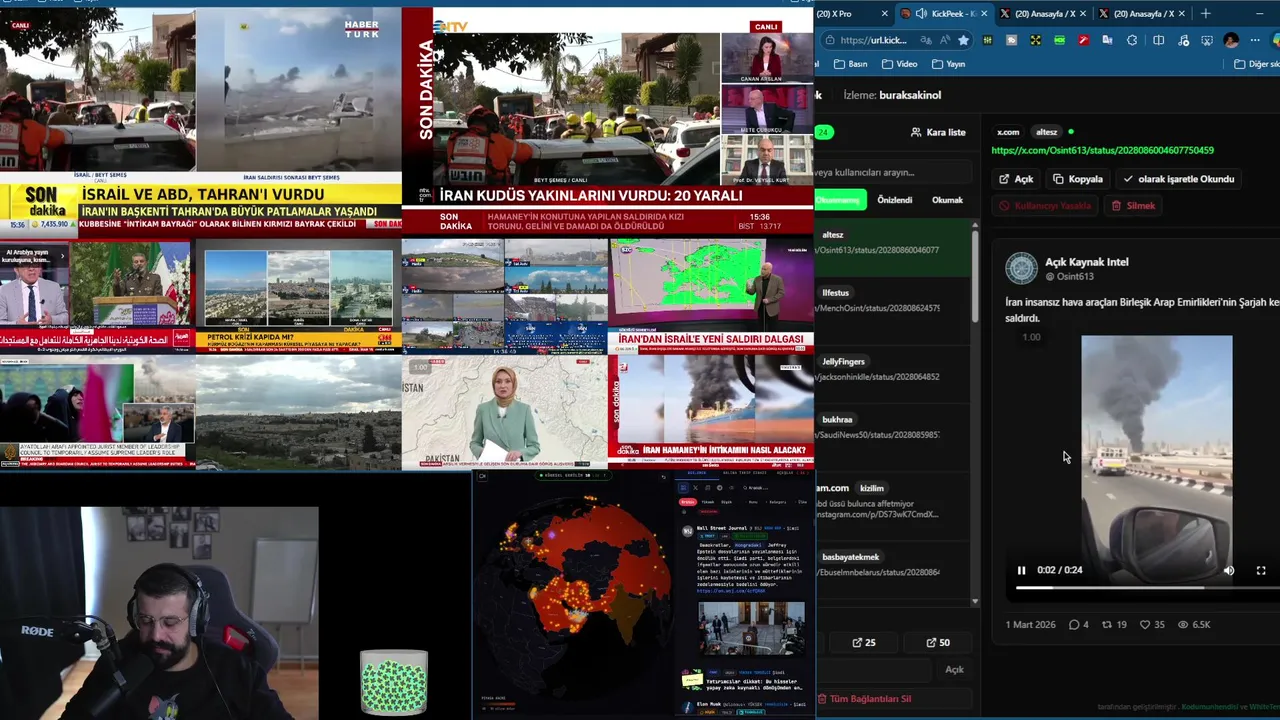The height and width of the screenshot is (720, 1280).
Task: Click the red extension icon in toolbar
Action: (1083, 40)
